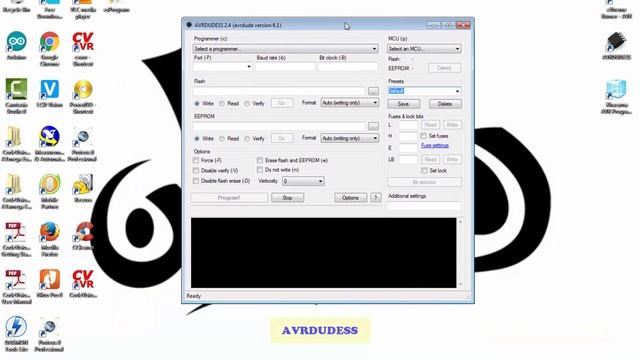640x360 pixels.
Task: Click the L fuse value field
Action: (x=408, y=125)
